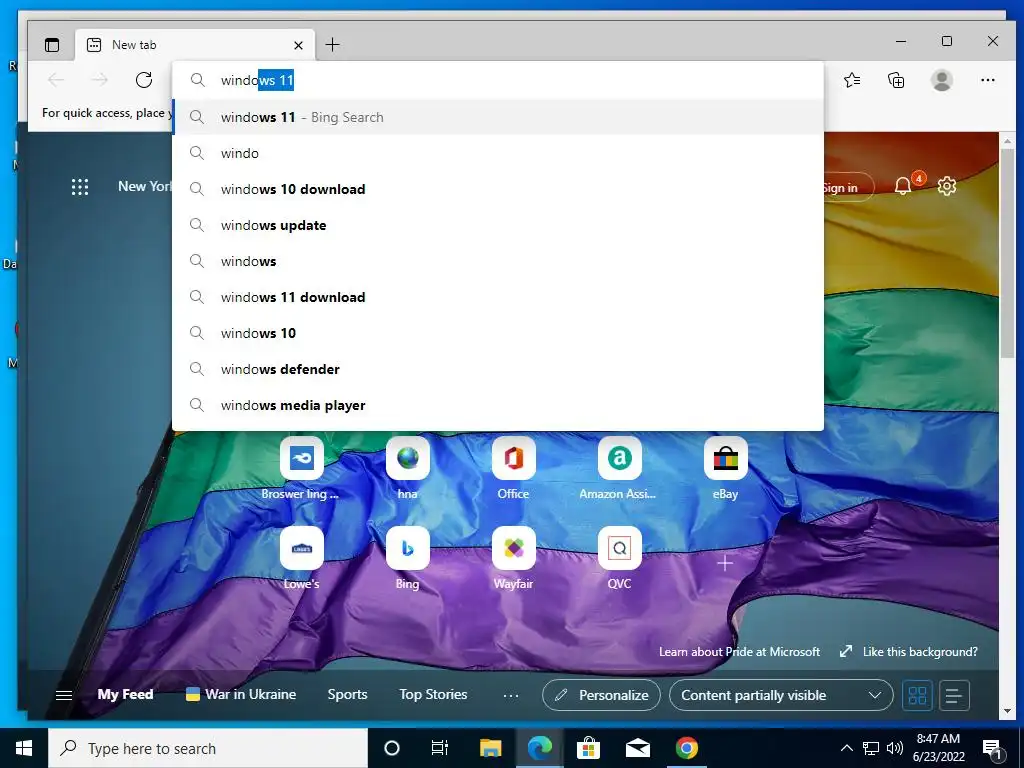Open Microsoft Store from the taskbar

point(588,748)
